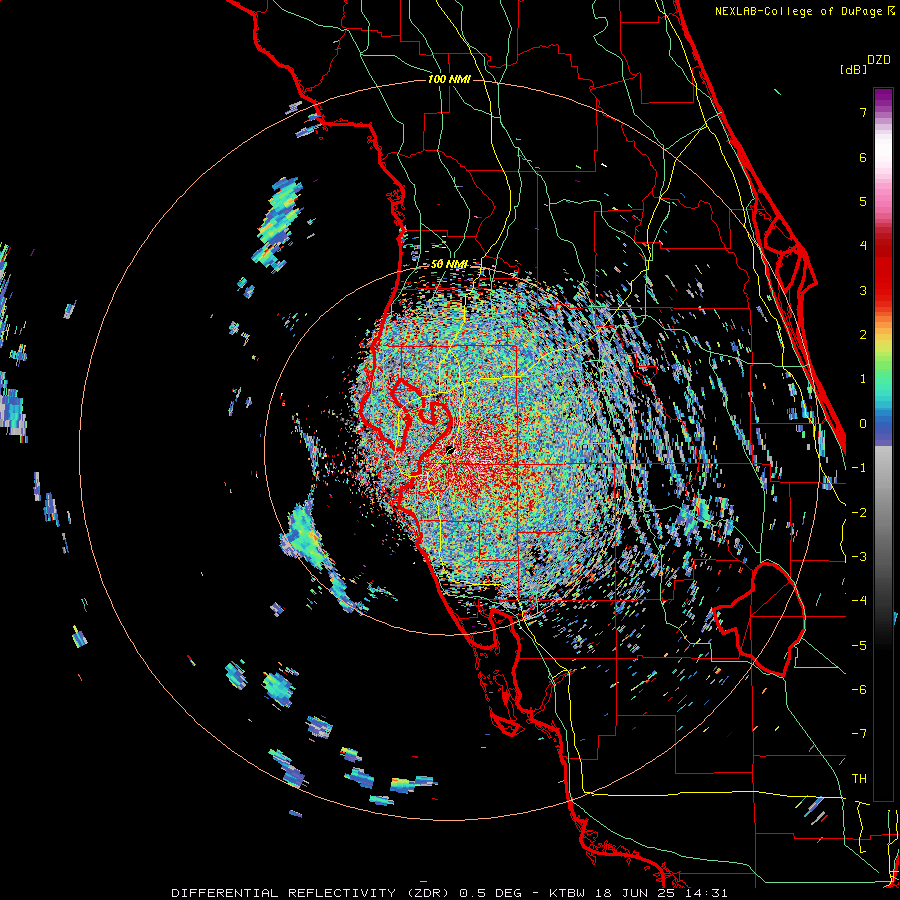Select the 7 value on the scale
The image size is (900, 900).
click(863, 112)
